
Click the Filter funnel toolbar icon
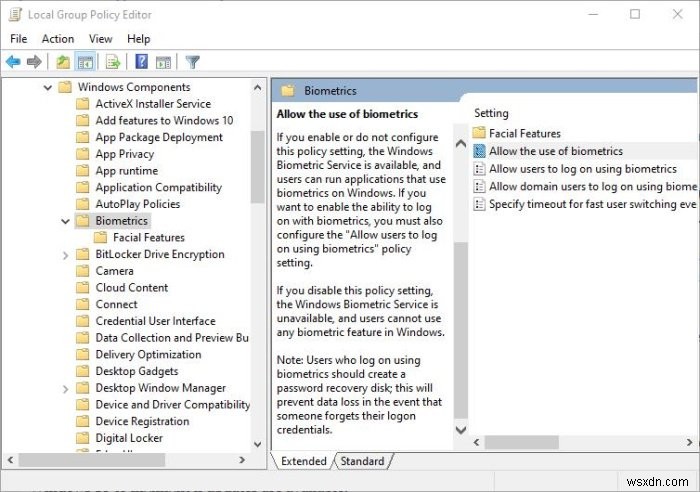192,62
